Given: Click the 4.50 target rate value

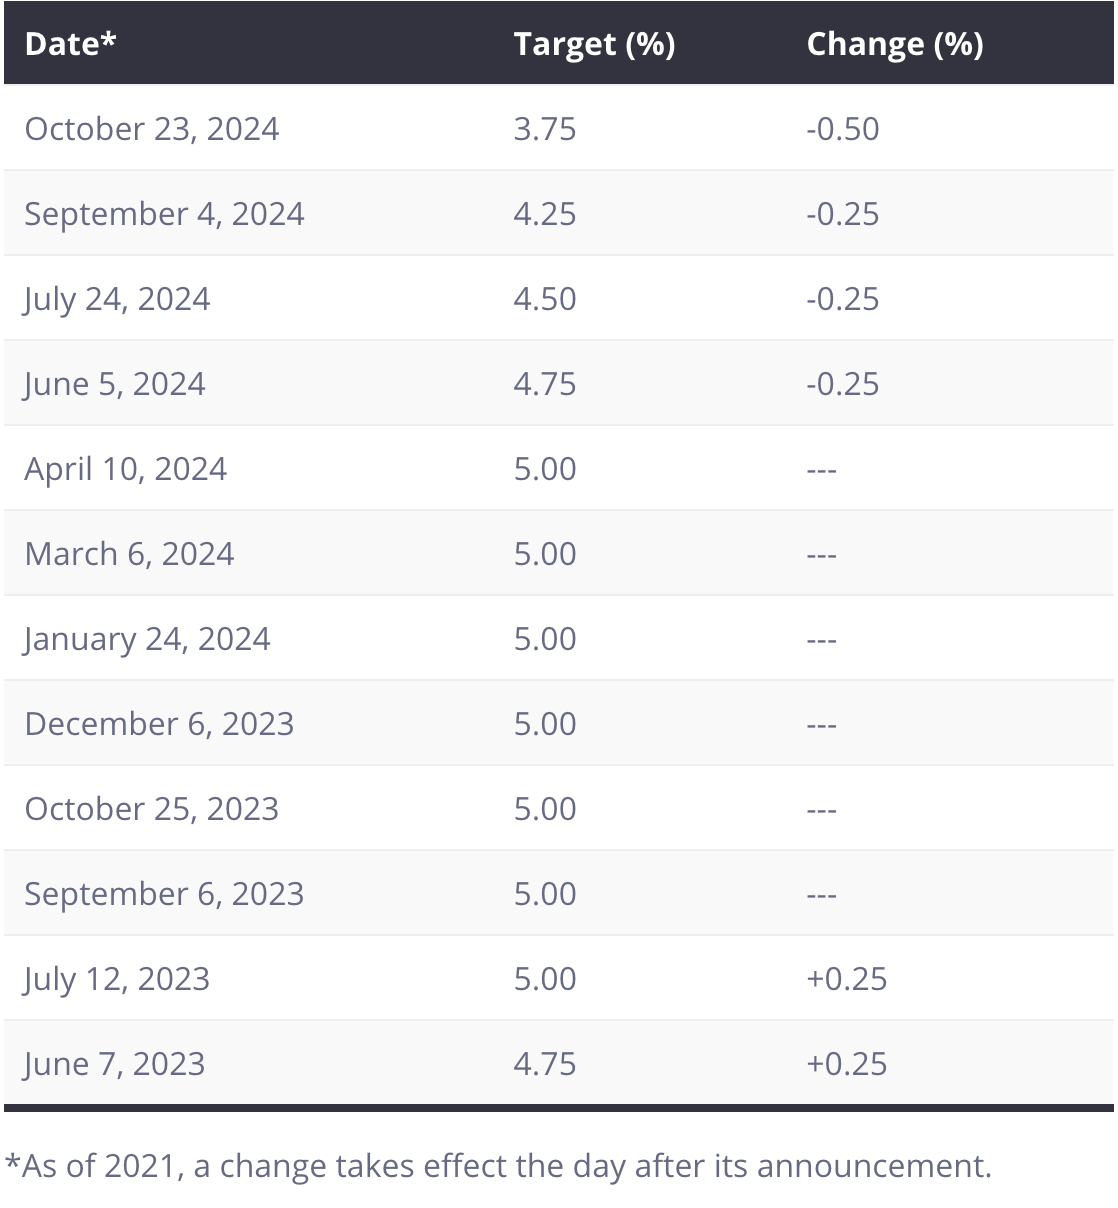Looking at the screenshot, I should [x=545, y=299].
